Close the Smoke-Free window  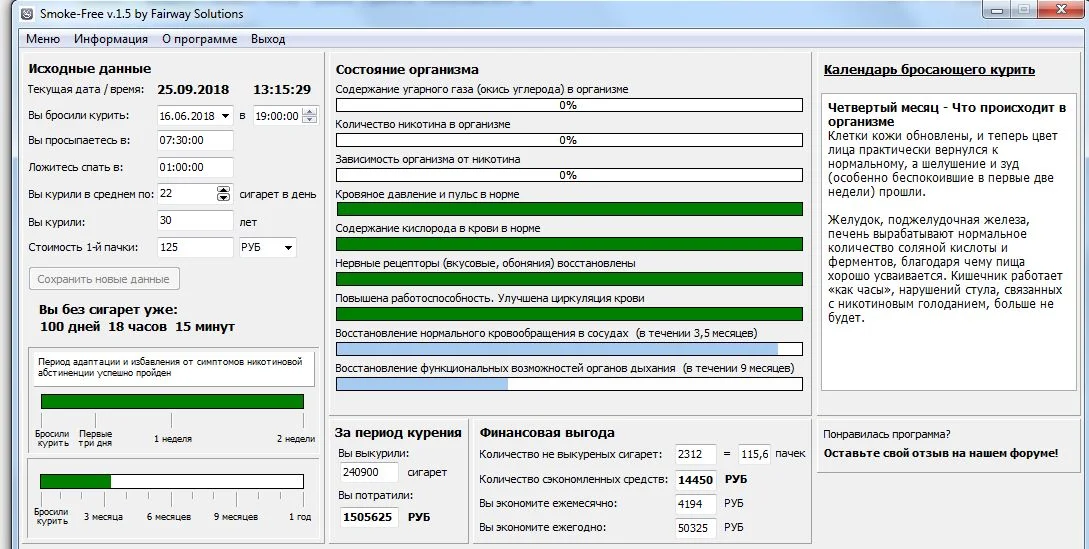click(1063, 8)
